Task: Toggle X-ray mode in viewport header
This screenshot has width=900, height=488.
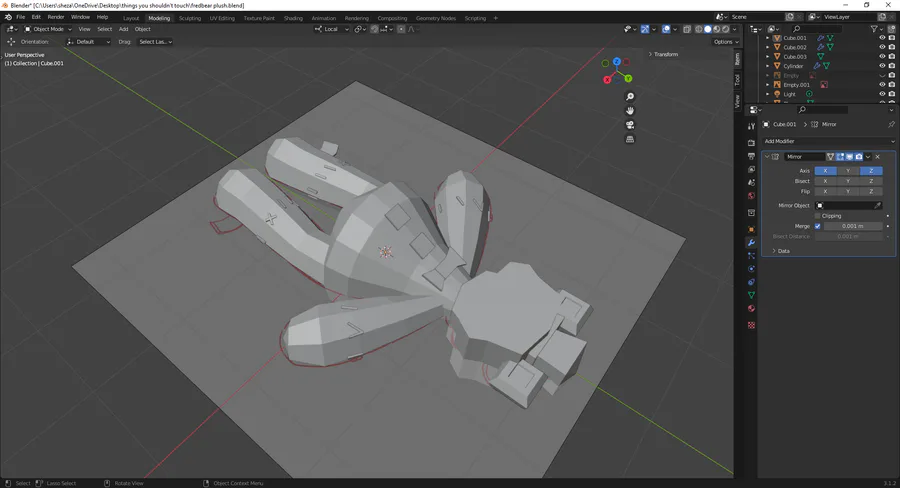Action: tap(687, 29)
